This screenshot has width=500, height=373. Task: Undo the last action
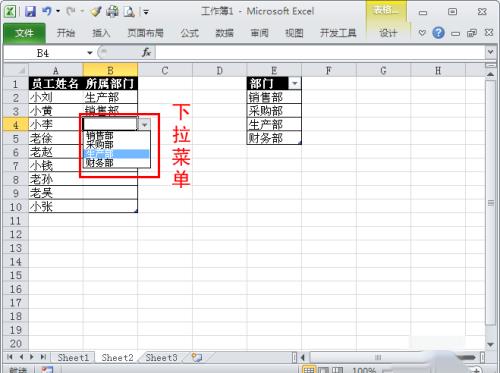coord(47,11)
